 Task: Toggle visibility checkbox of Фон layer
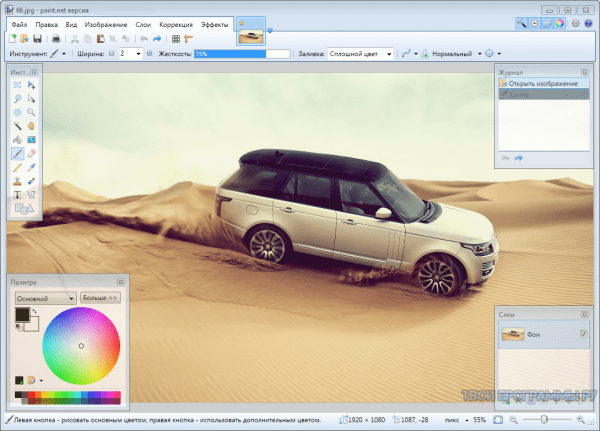pos(584,333)
